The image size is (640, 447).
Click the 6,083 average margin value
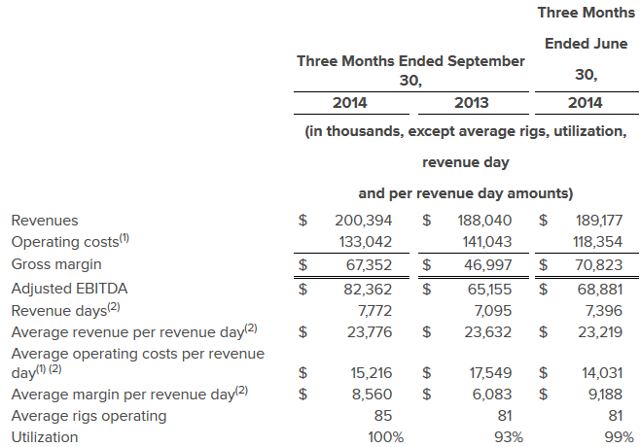coord(492,395)
